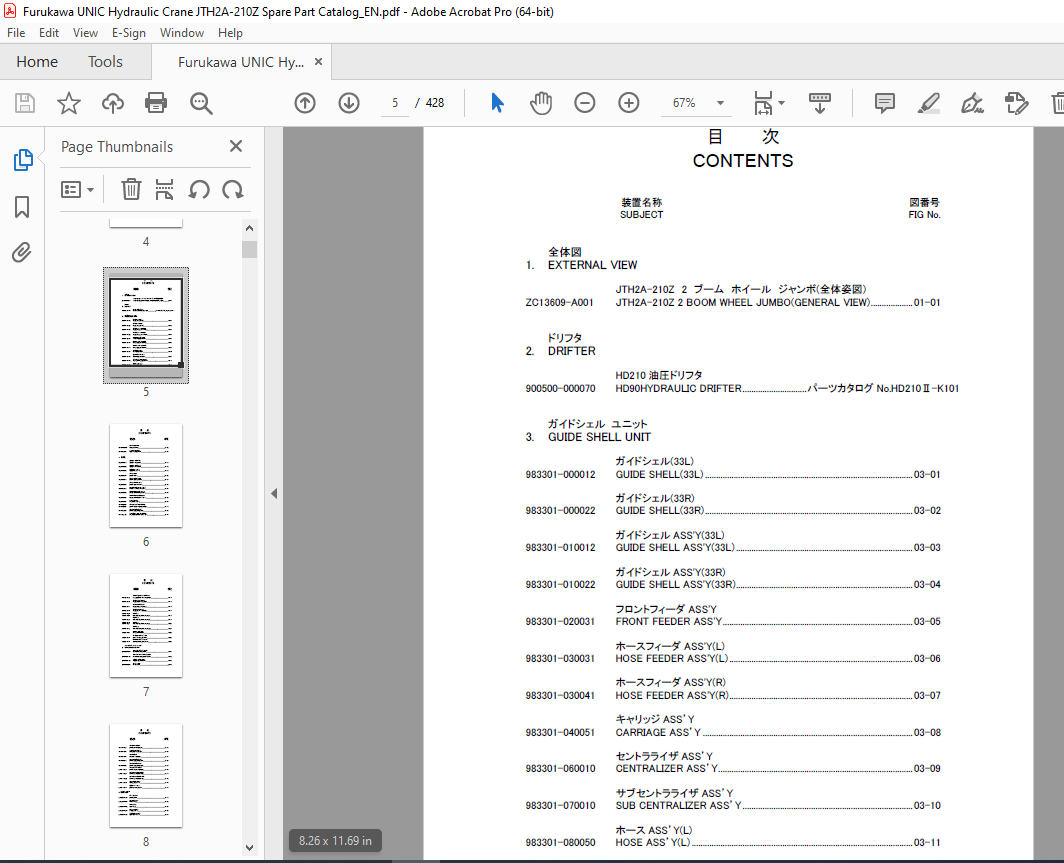1064x863 pixels.
Task: Close the Page Thumbnails panel
Action: click(236, 146)
